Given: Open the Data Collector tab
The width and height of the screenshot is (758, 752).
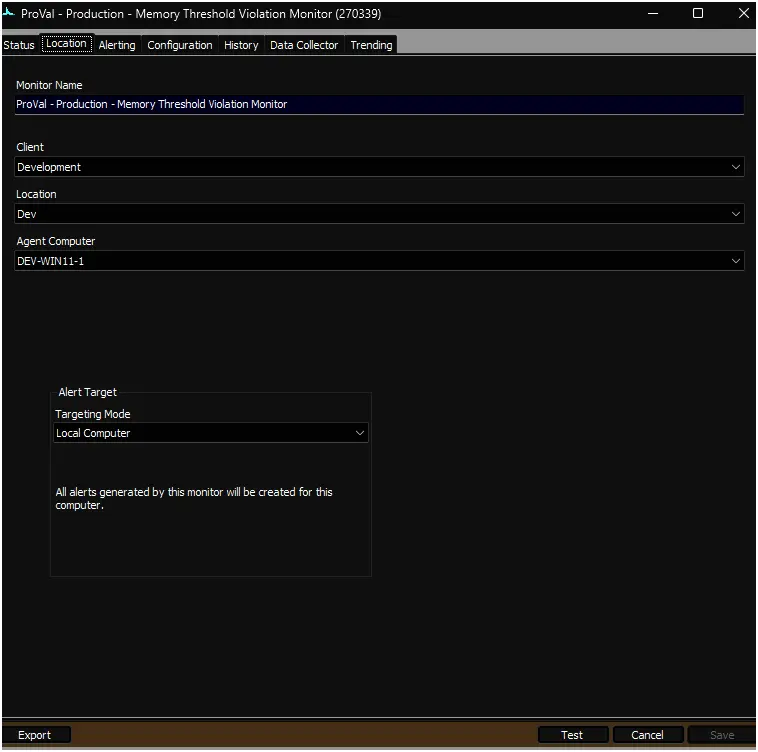Looking at the screenshot, I should [x=304, y=45].
